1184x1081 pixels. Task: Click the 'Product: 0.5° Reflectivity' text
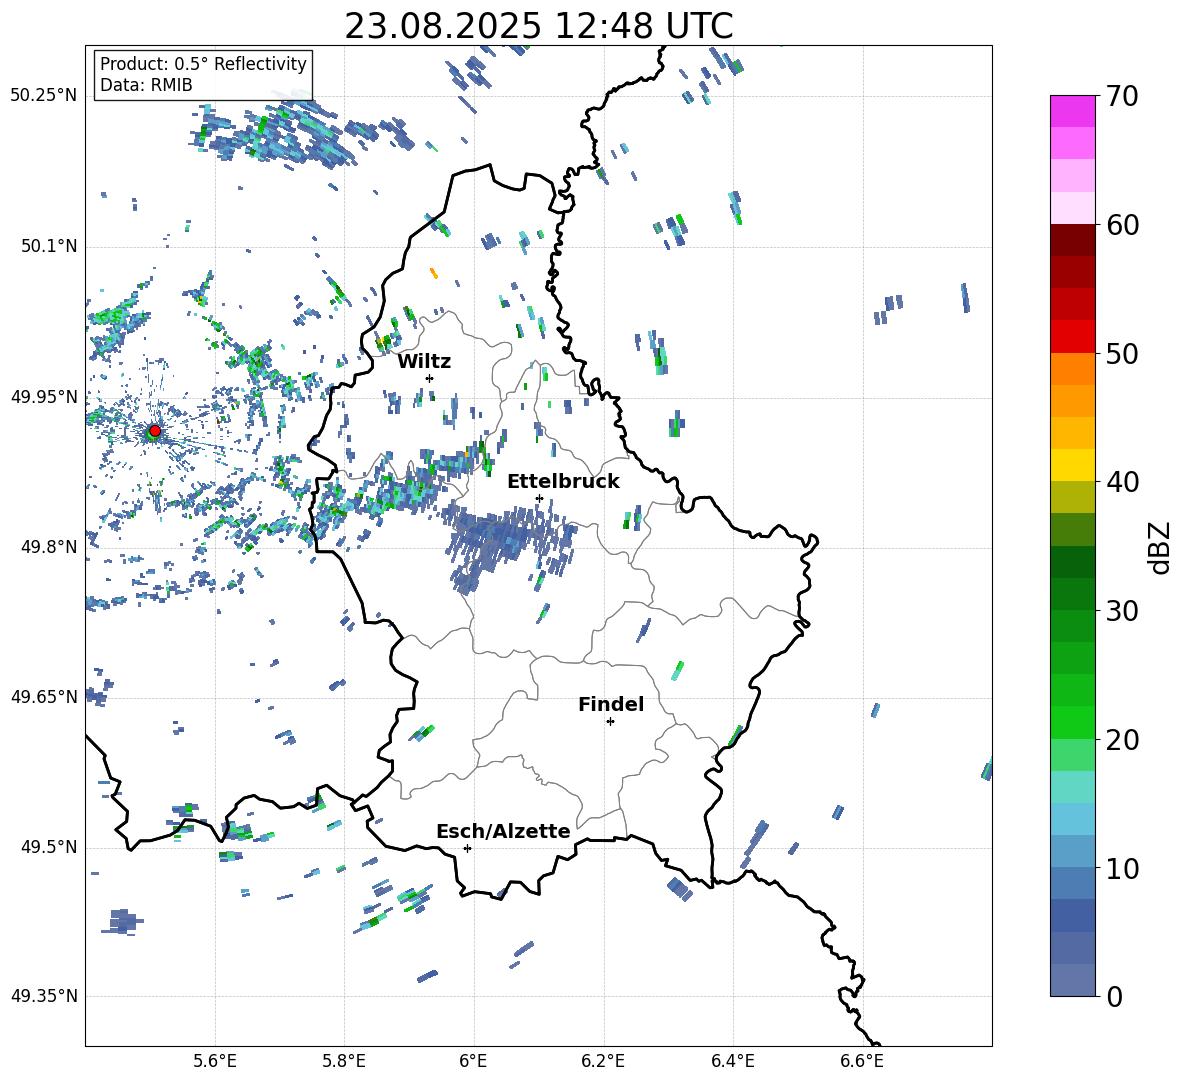coord(203,63)
